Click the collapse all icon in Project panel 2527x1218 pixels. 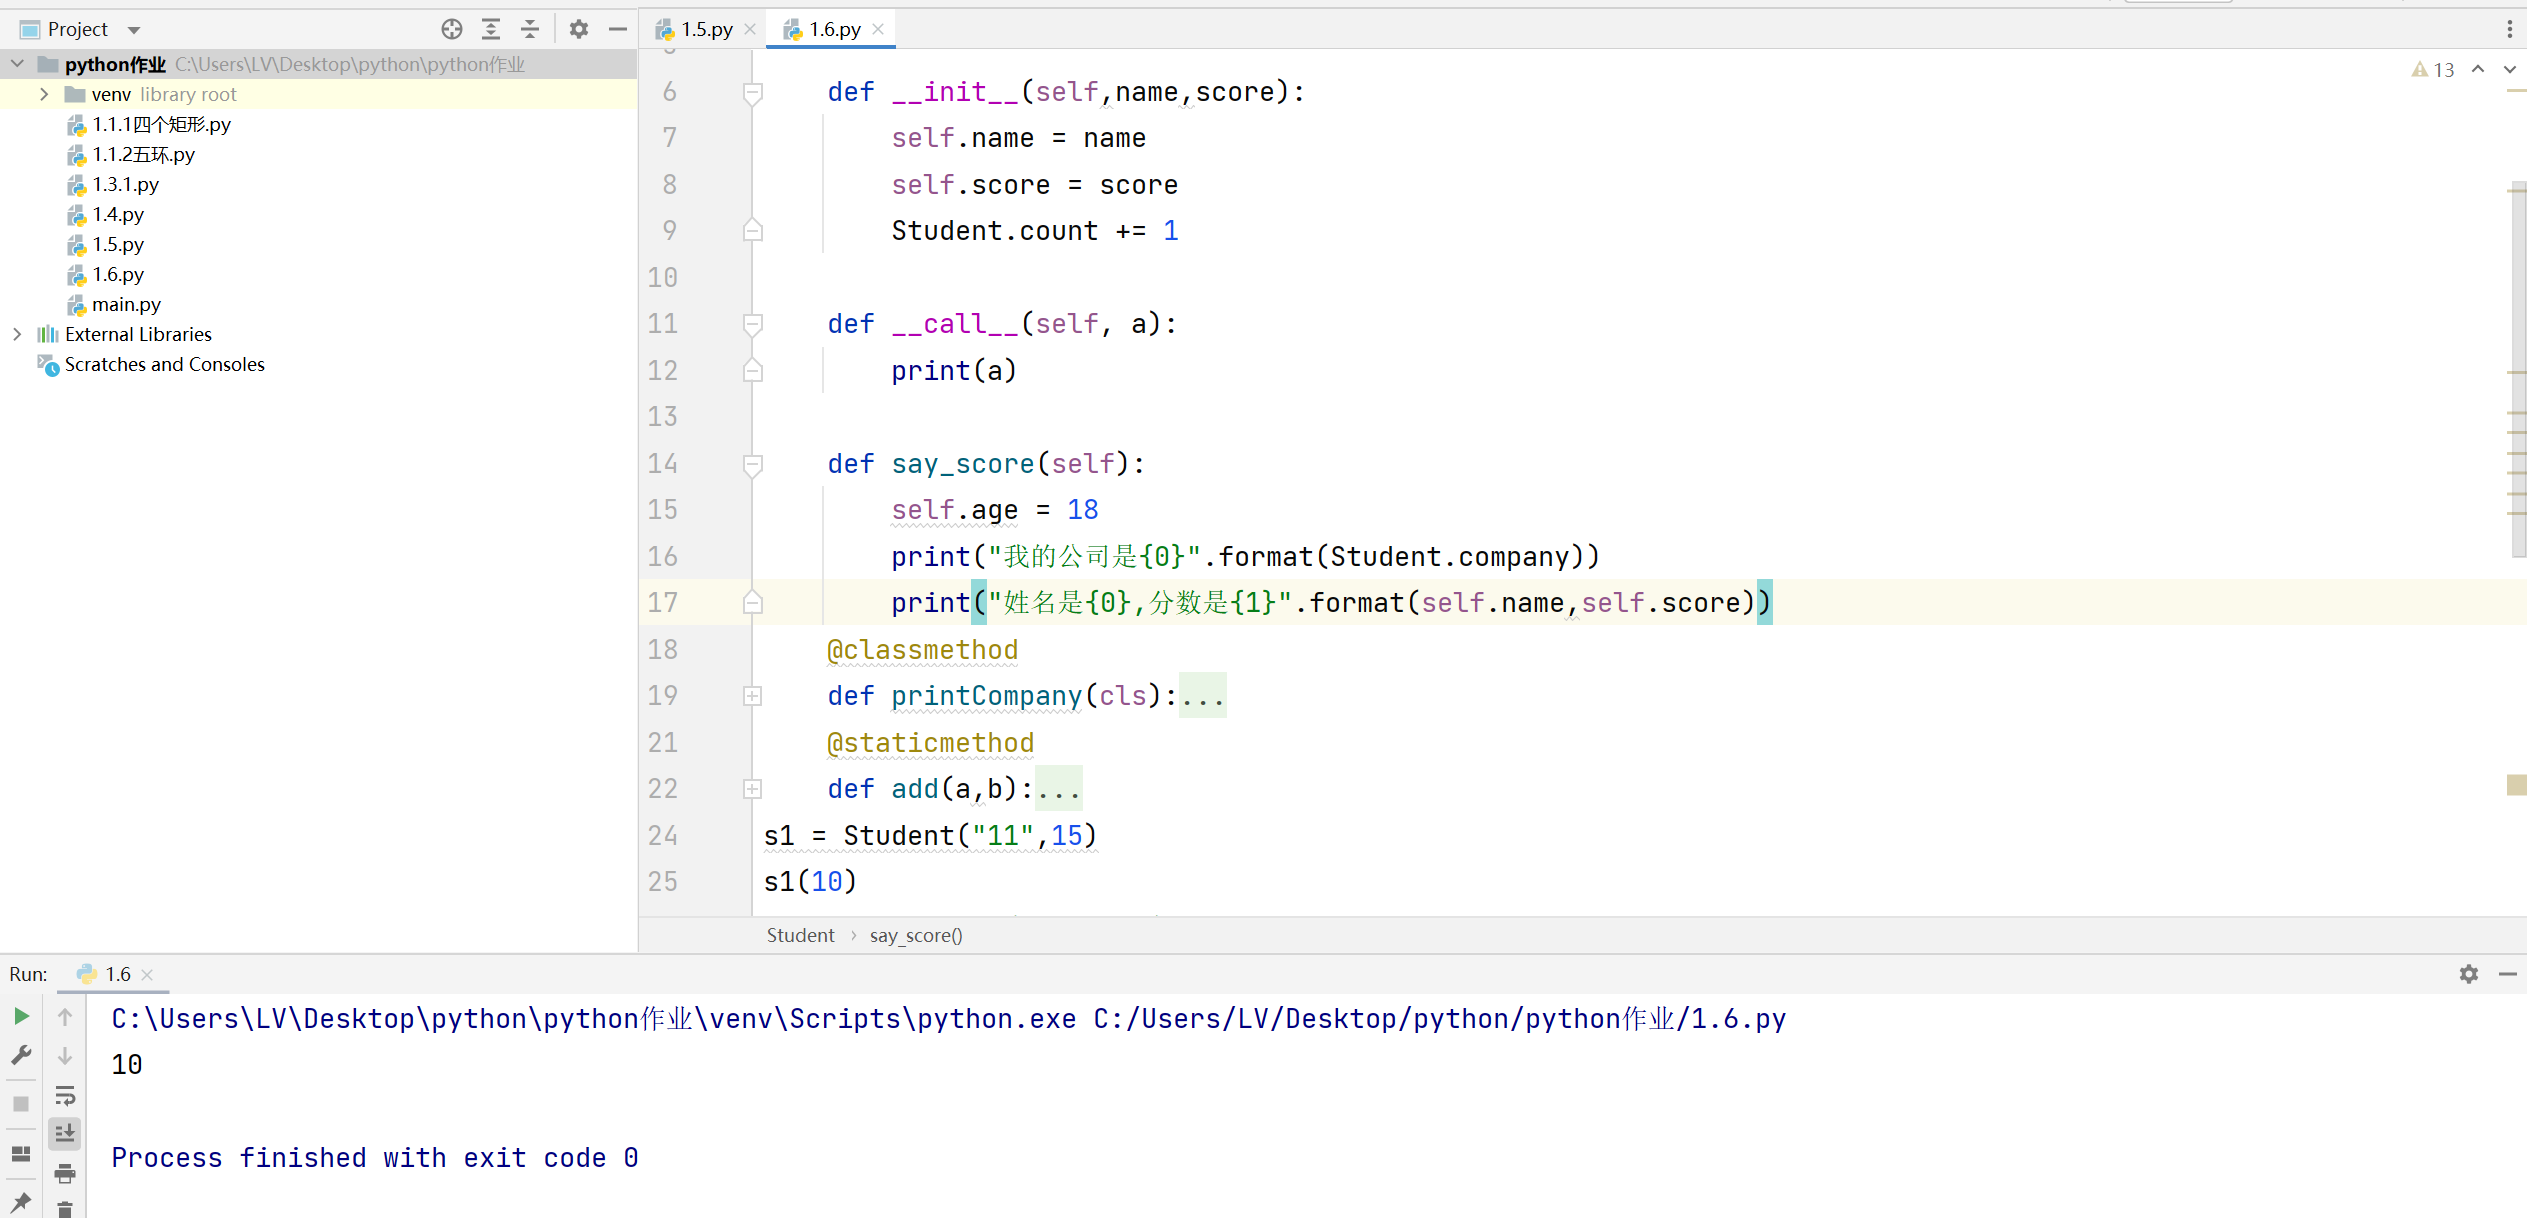point(530,29)
